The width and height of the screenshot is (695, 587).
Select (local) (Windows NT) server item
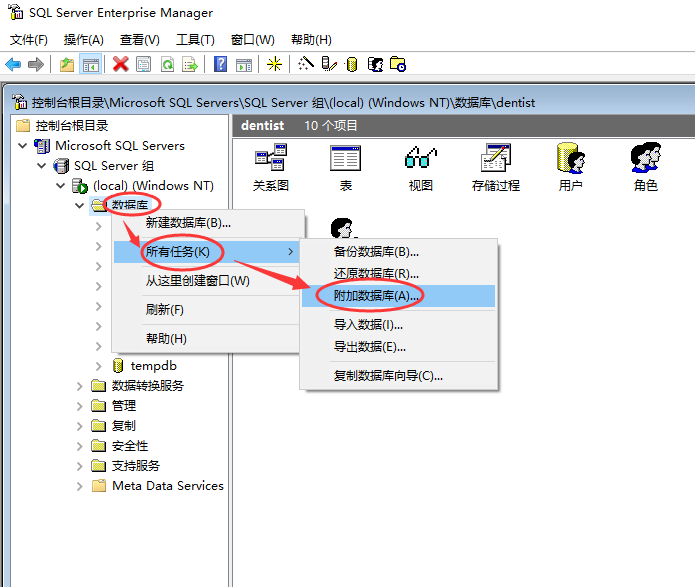(153, 186)
